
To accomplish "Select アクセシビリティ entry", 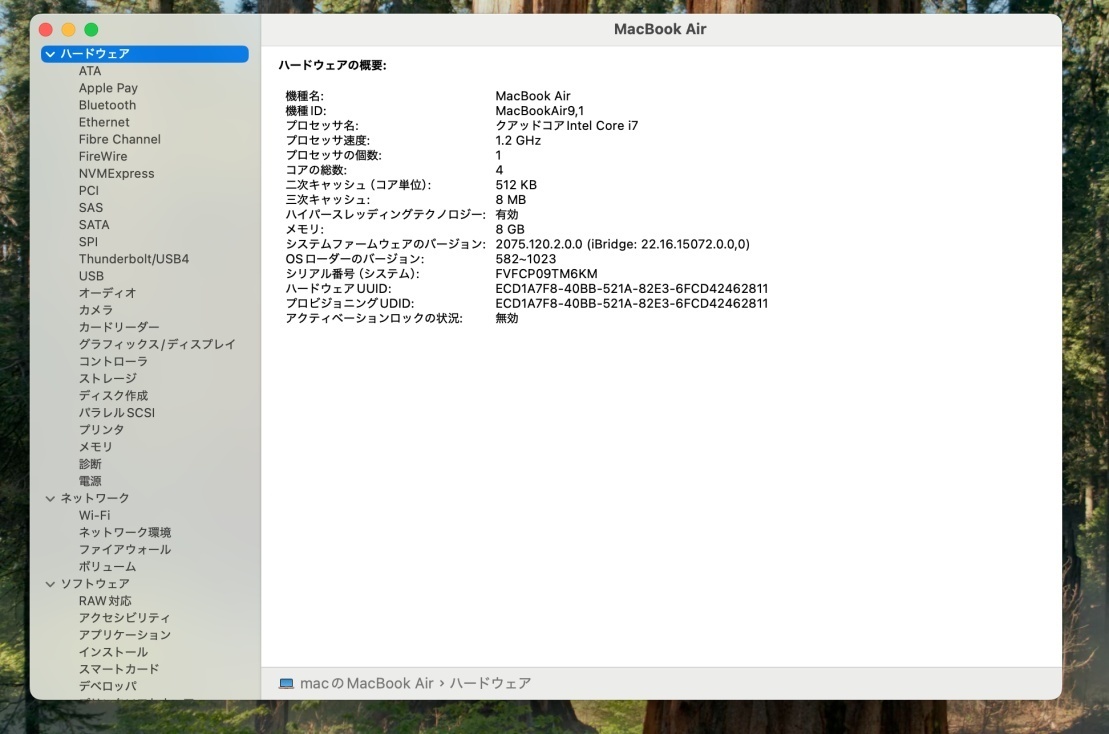I will [x=124, y=617].
